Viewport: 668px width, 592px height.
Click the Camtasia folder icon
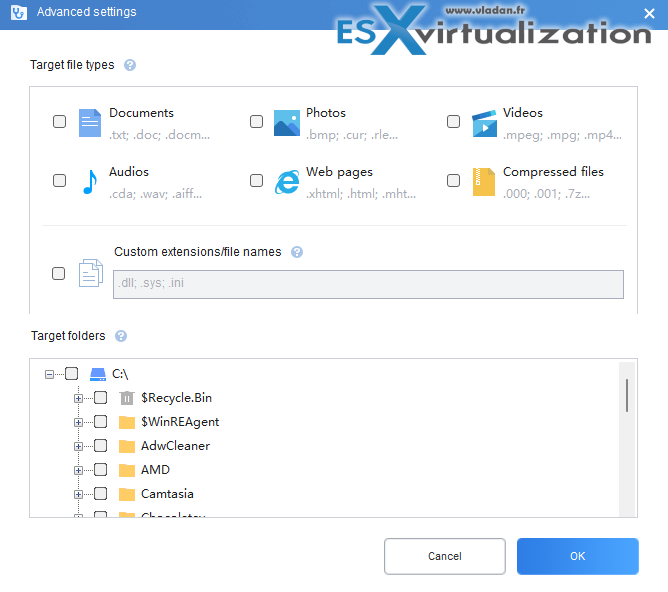coord(127,494)
